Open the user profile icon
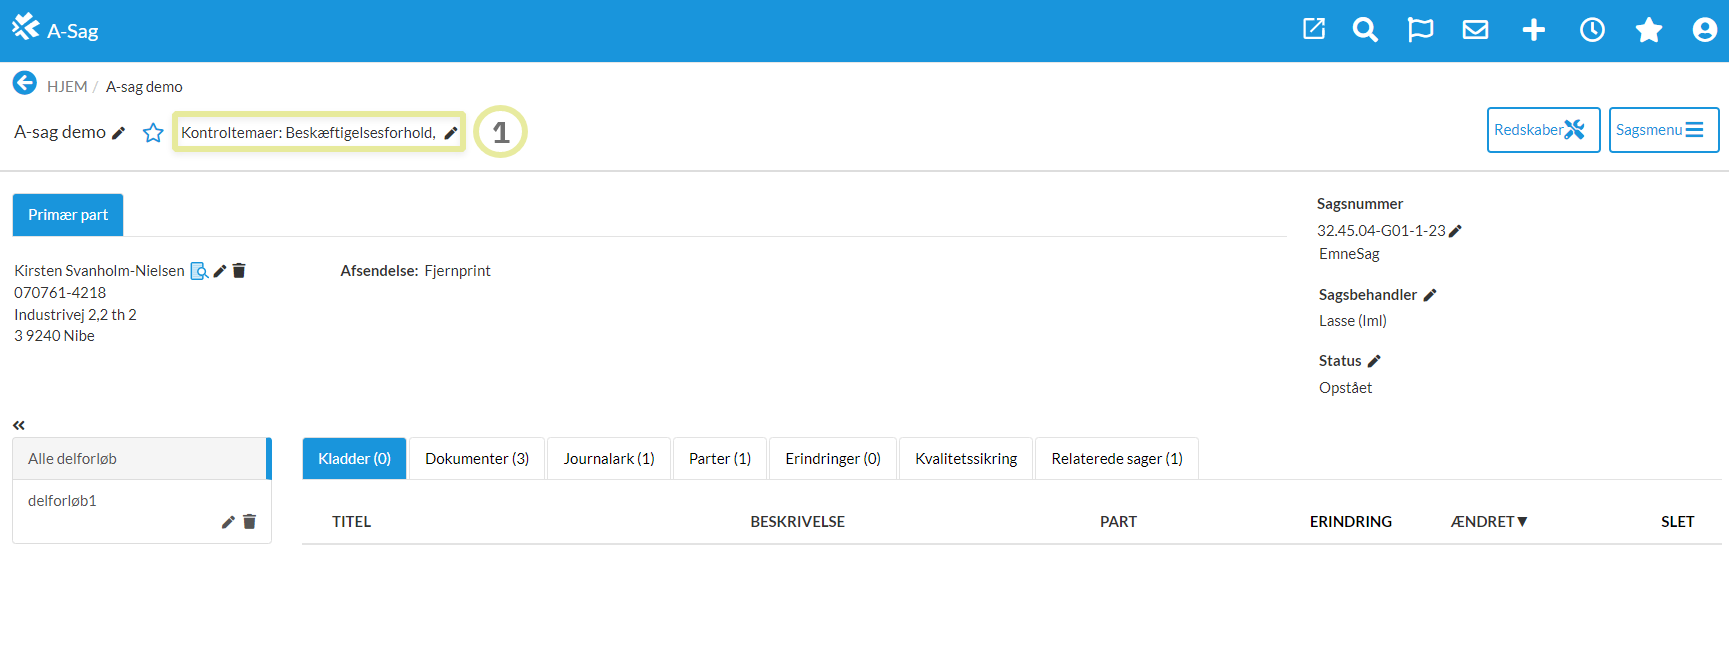The image size is (1729, 656). click(x=1705, y=30)
